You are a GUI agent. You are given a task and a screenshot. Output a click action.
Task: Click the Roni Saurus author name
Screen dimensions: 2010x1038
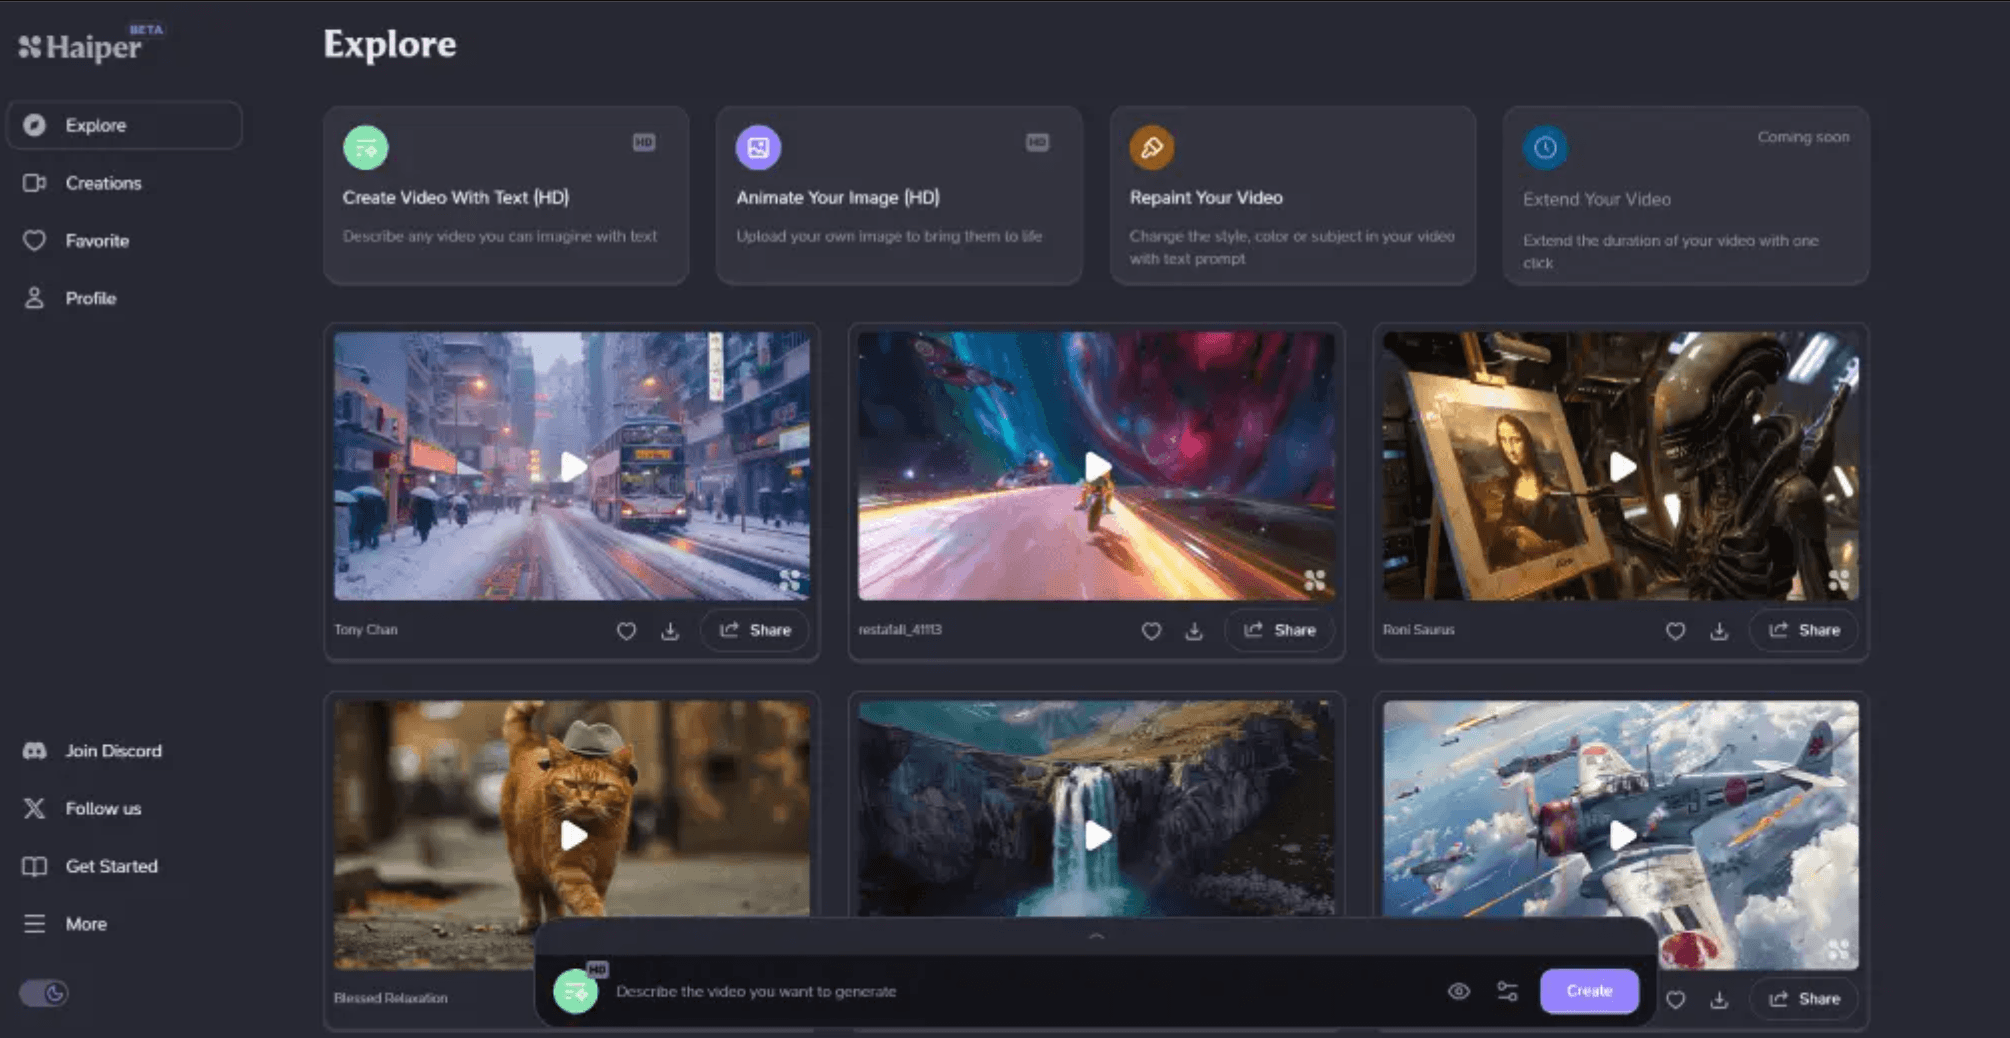coord(1418,630)
